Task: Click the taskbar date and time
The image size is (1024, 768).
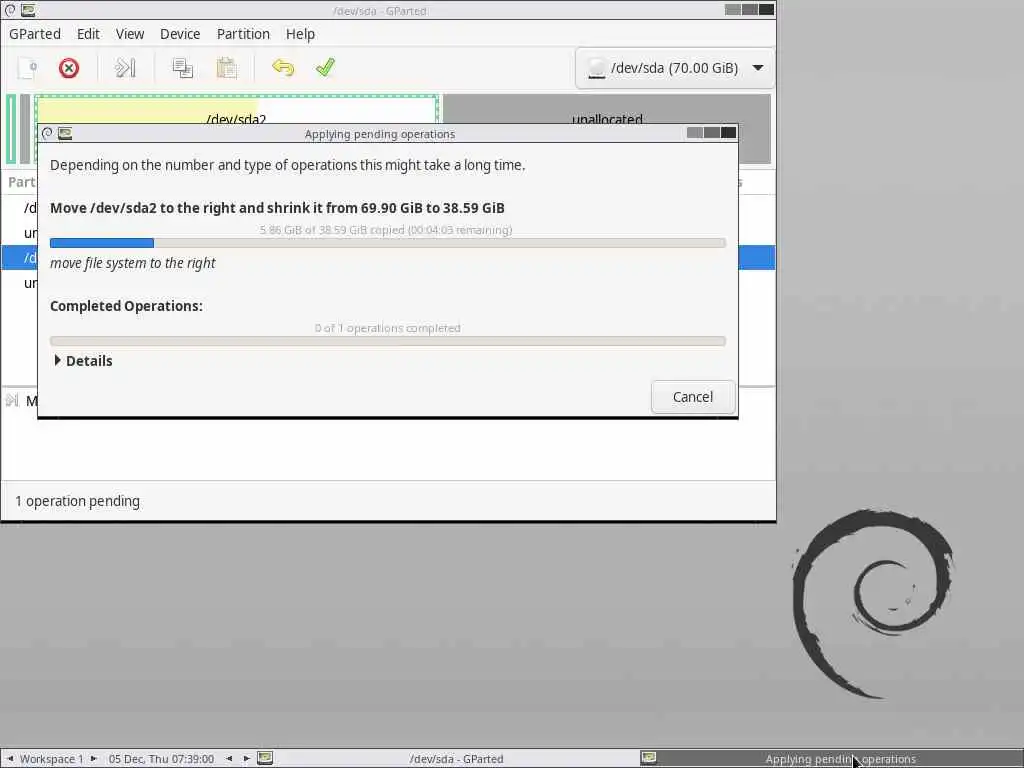Action: point(161,759)
